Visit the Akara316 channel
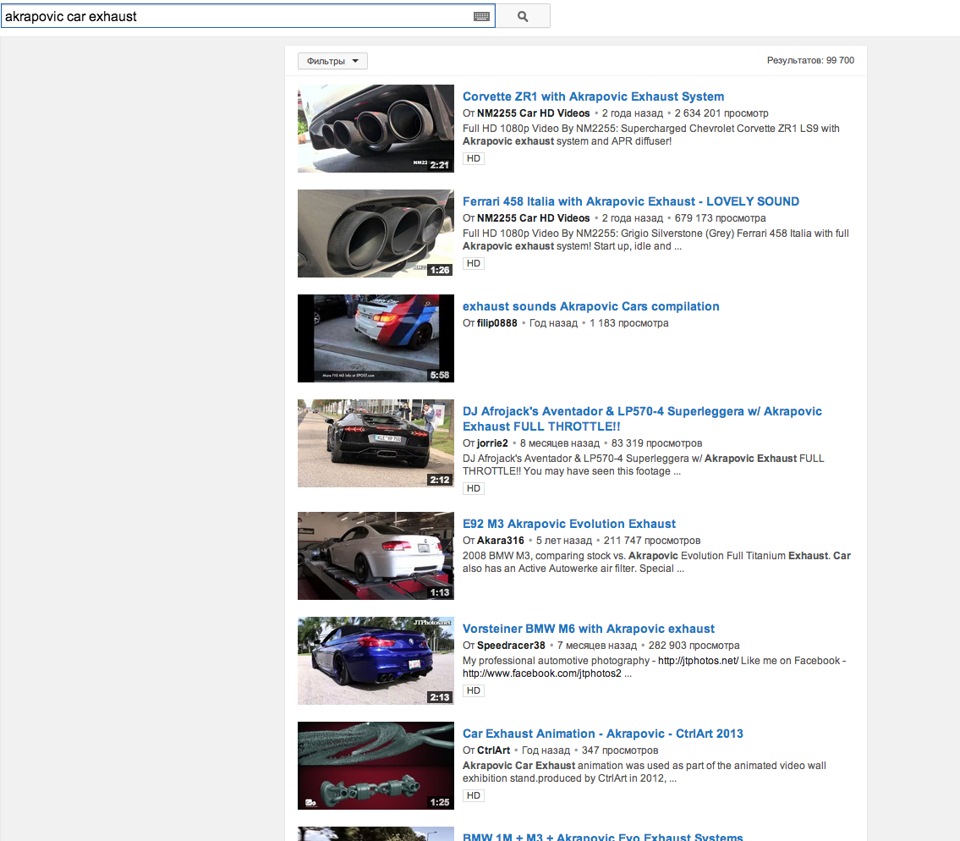The height and width of the screenshot is (841, 960). [501, 540]
